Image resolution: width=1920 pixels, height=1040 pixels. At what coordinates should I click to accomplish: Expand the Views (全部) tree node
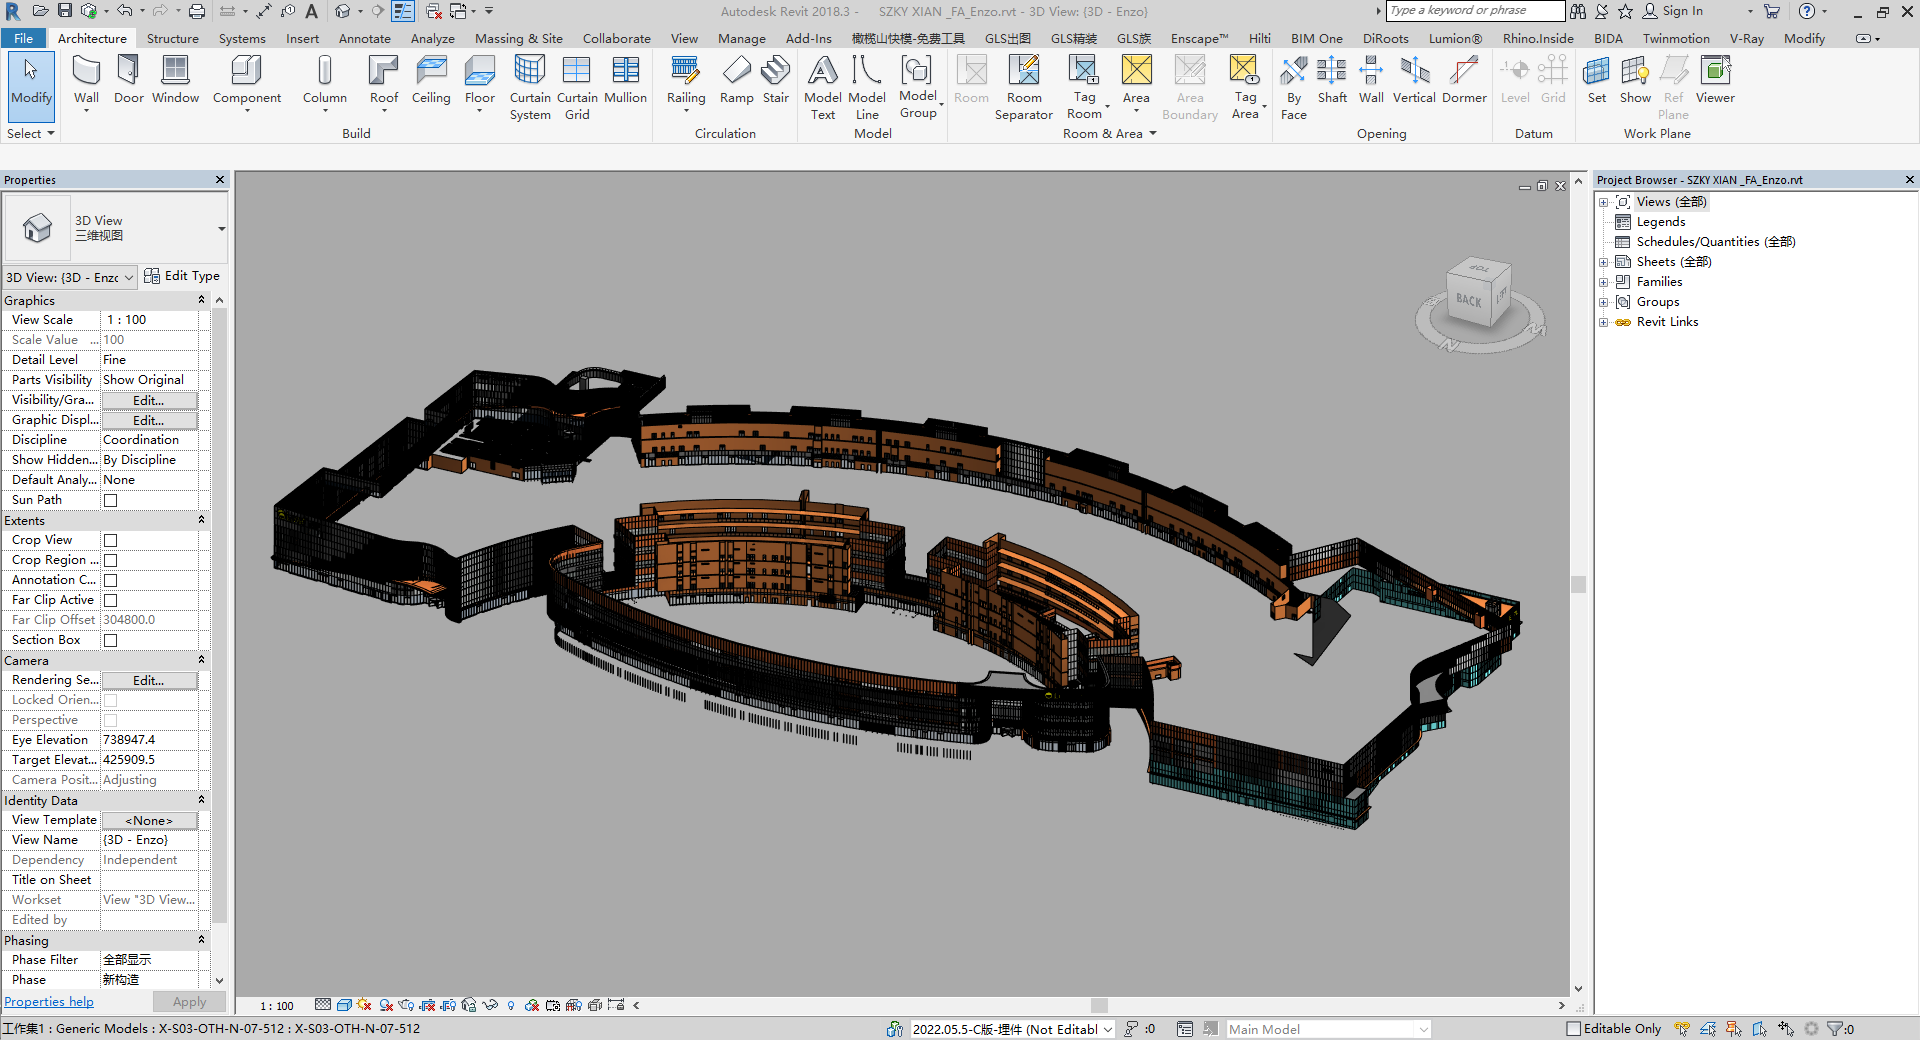click(1604, 202)
